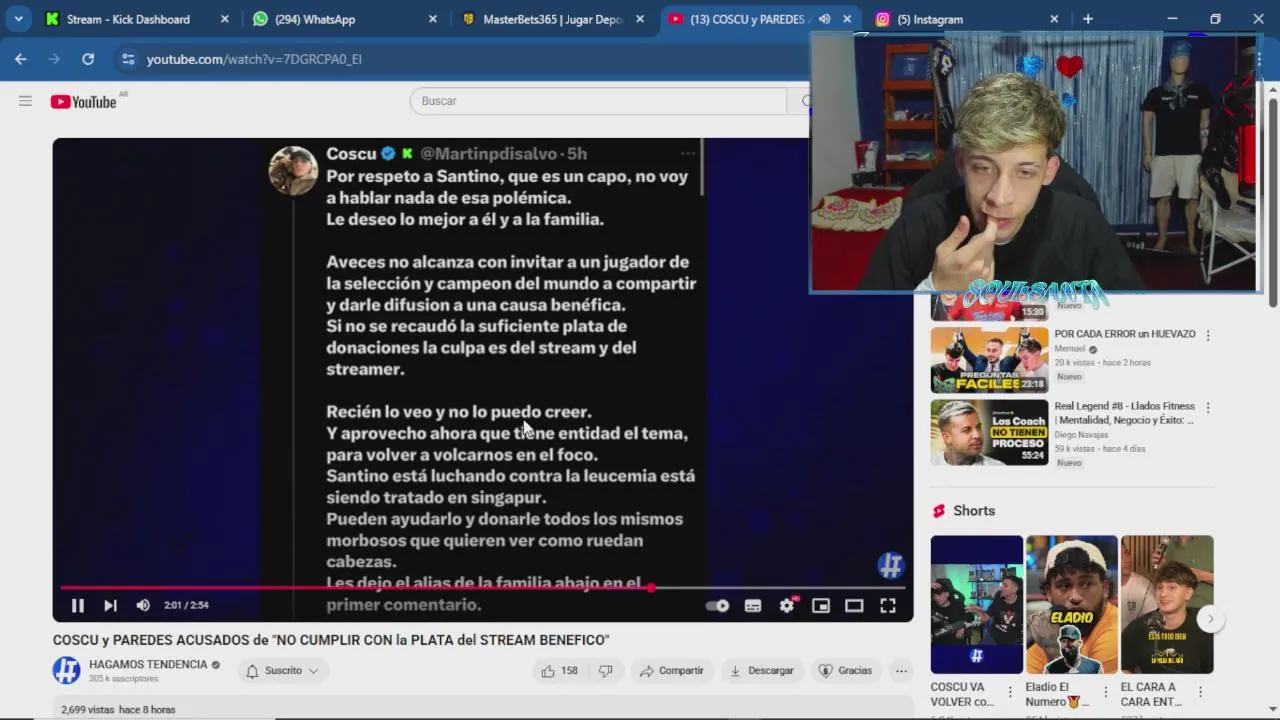Mute the video volume icon

(x=143, y=605)
